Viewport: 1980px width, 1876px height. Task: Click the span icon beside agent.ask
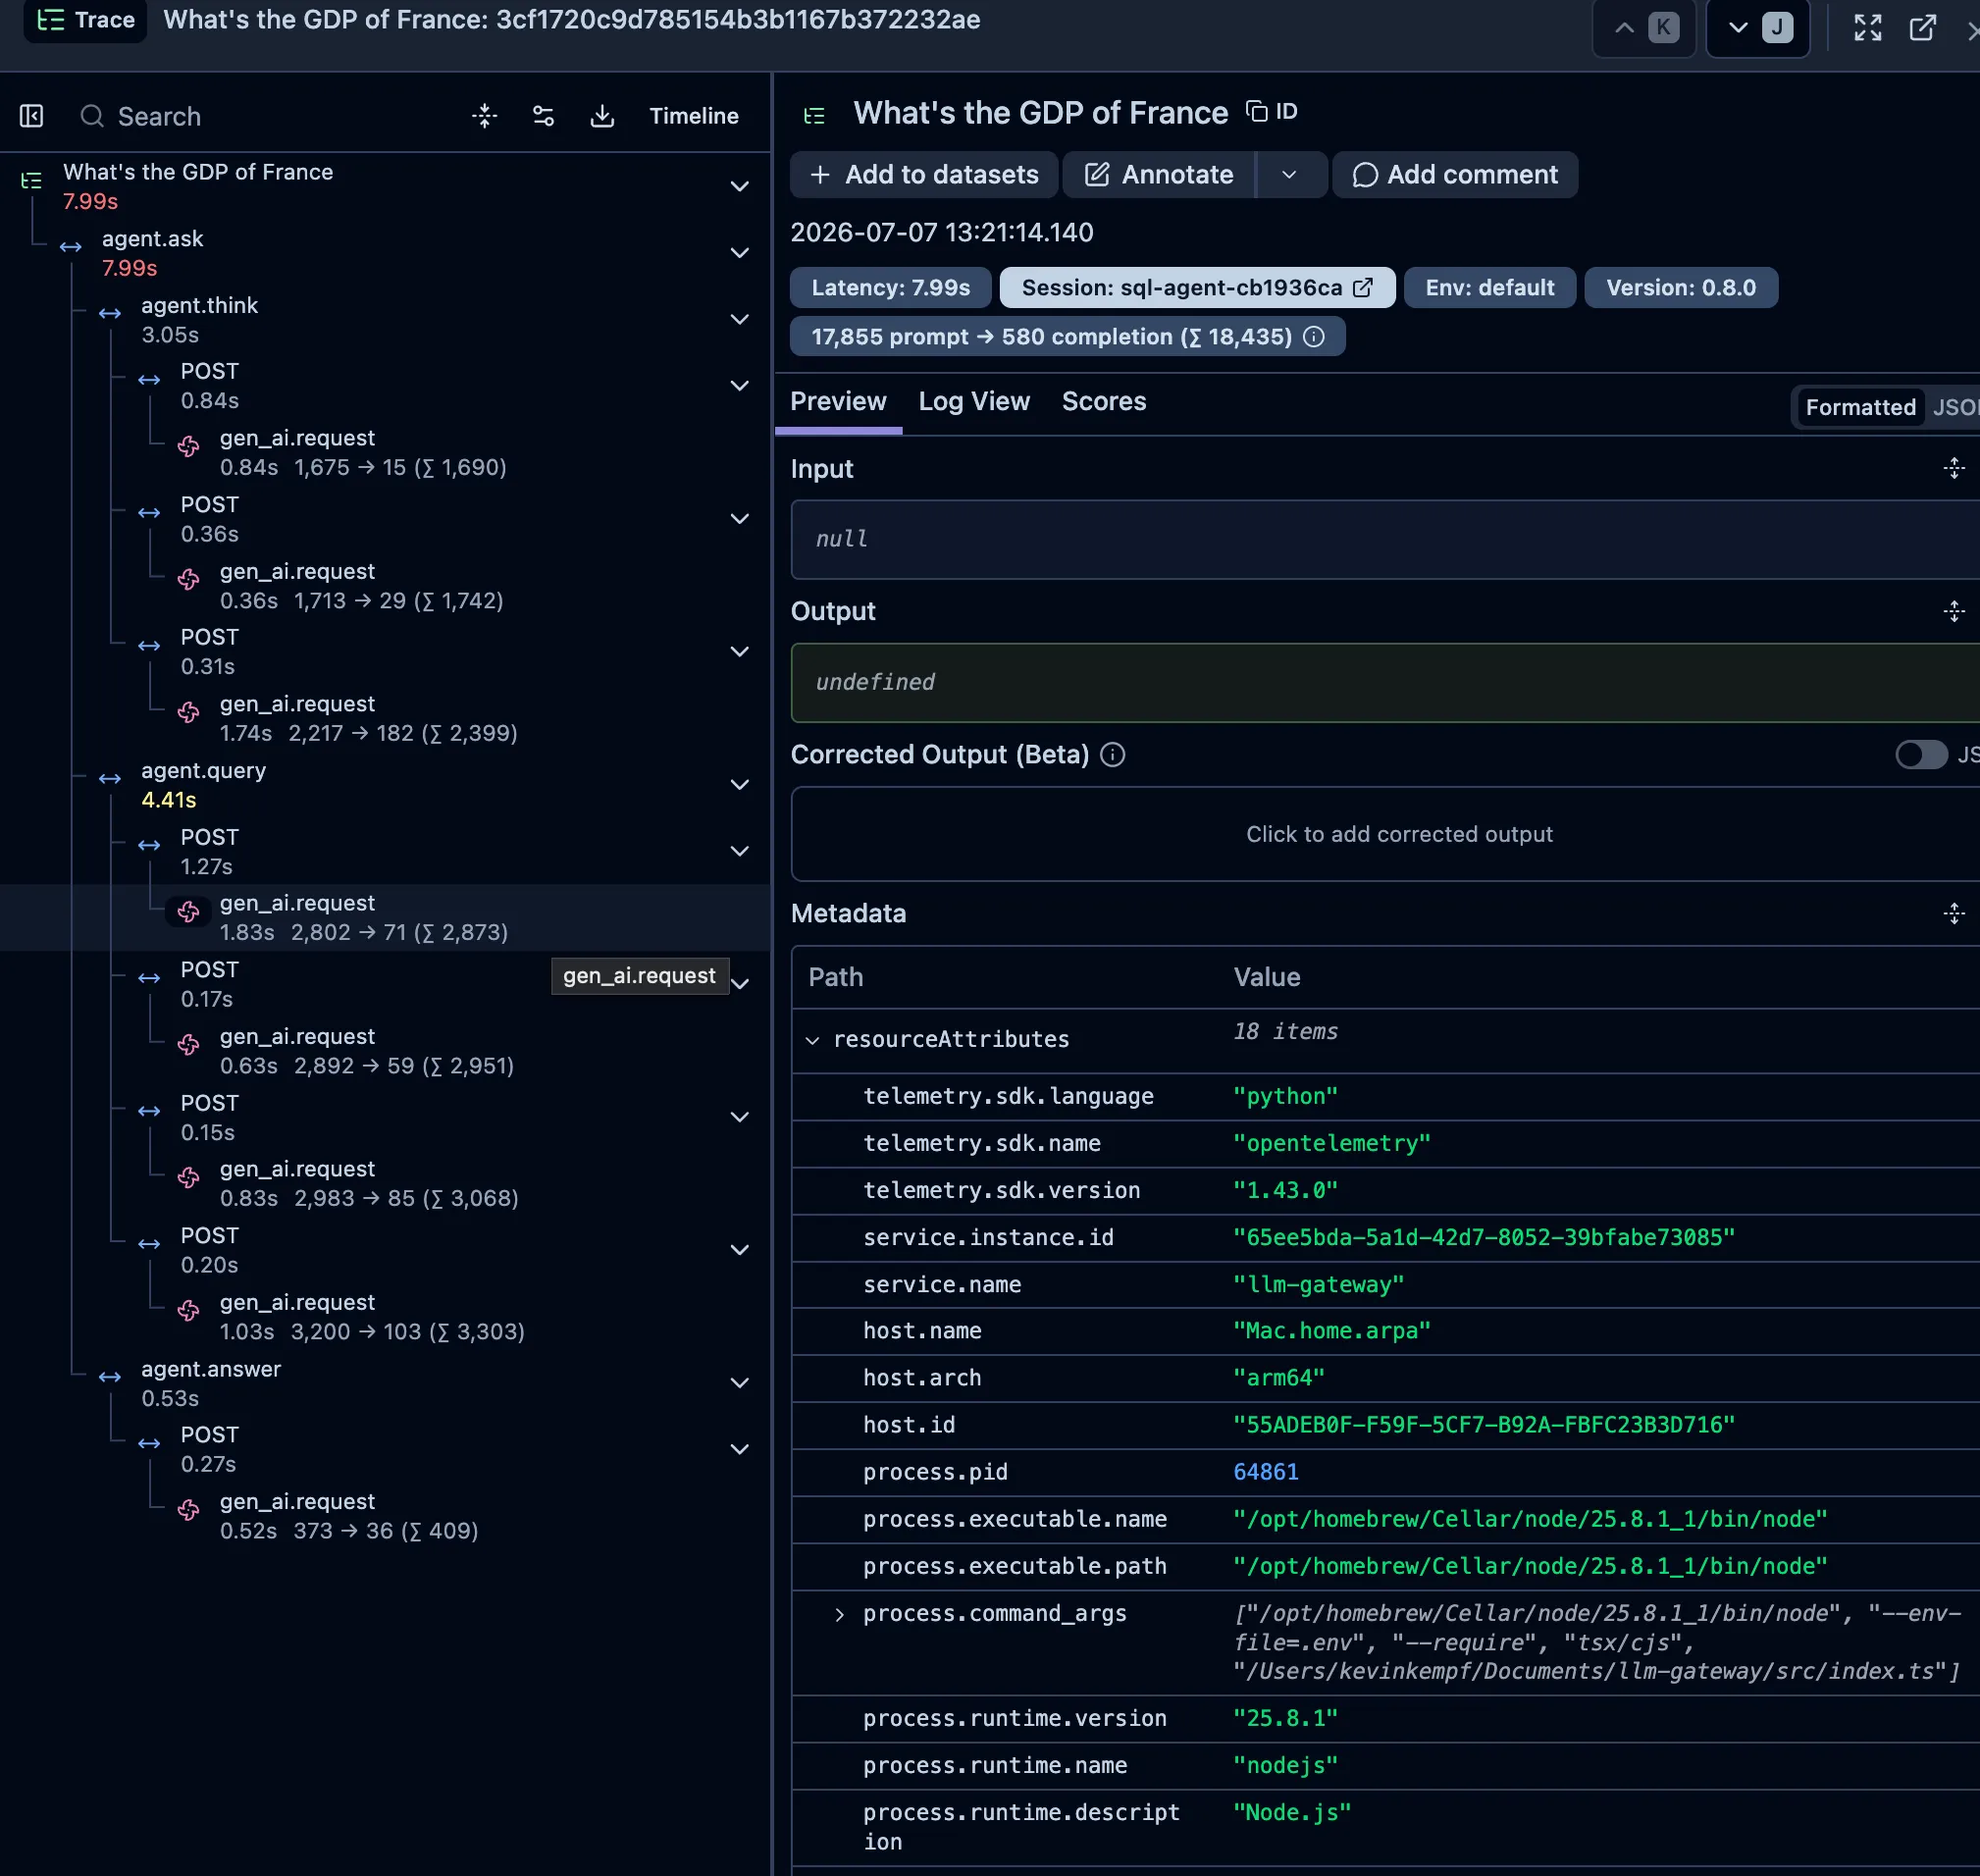click(70, 247)
